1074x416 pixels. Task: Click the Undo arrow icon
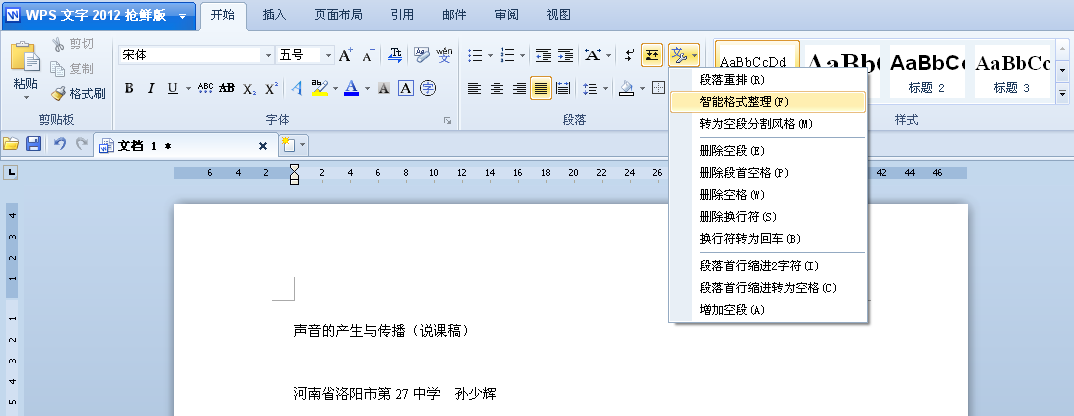pos(60,145)
